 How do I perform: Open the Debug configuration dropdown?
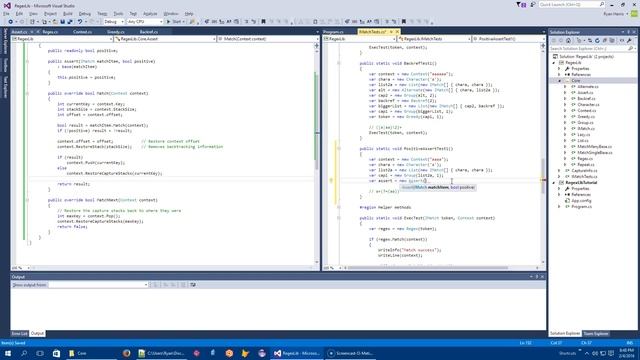(x=114, y=22)
